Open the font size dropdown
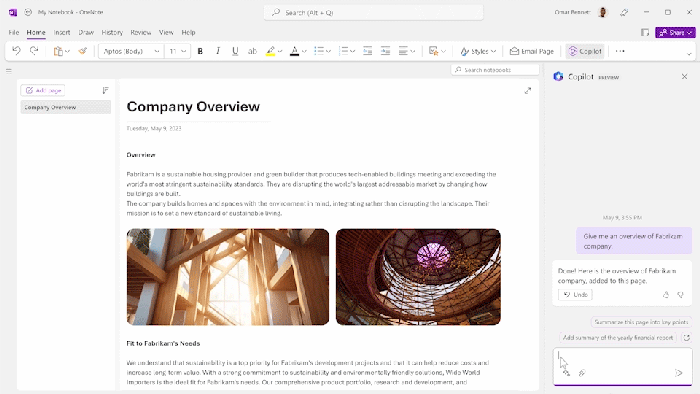The image size is (700, 394). pos(183,51)
